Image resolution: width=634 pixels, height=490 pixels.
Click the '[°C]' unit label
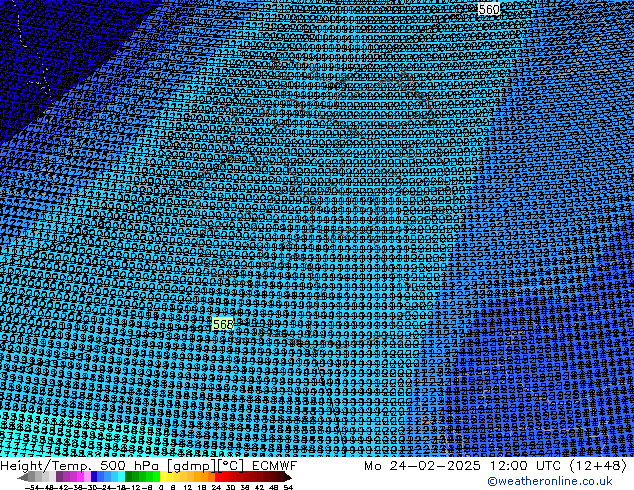click(x=231, y=466)
